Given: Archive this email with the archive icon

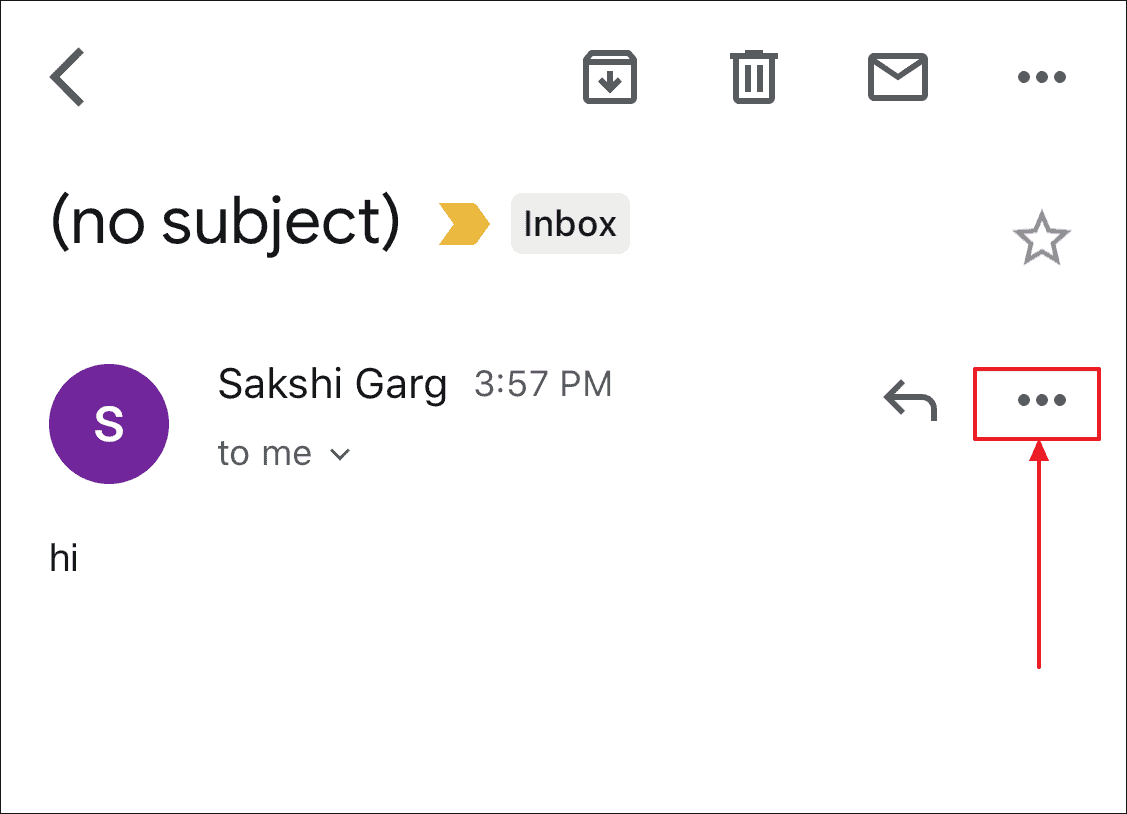Looking at the screenshot, I should coord(610,77).
